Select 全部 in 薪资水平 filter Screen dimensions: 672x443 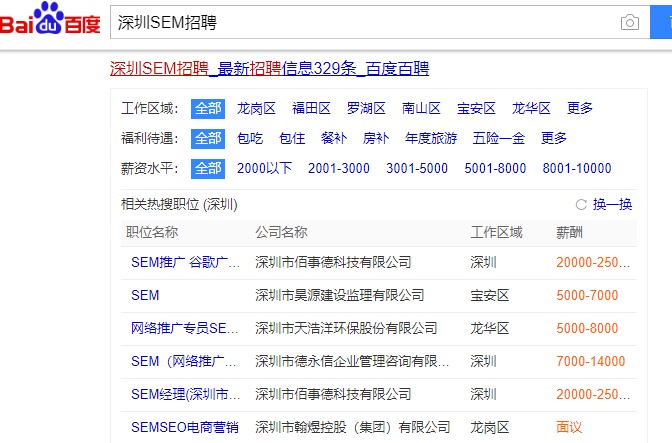(x=208, y=169)
